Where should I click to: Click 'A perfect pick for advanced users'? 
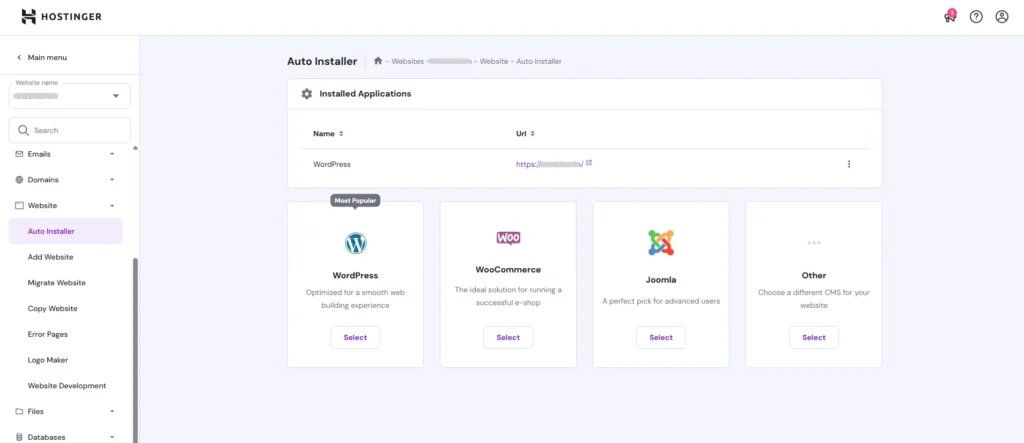click(x=661, y=301)
